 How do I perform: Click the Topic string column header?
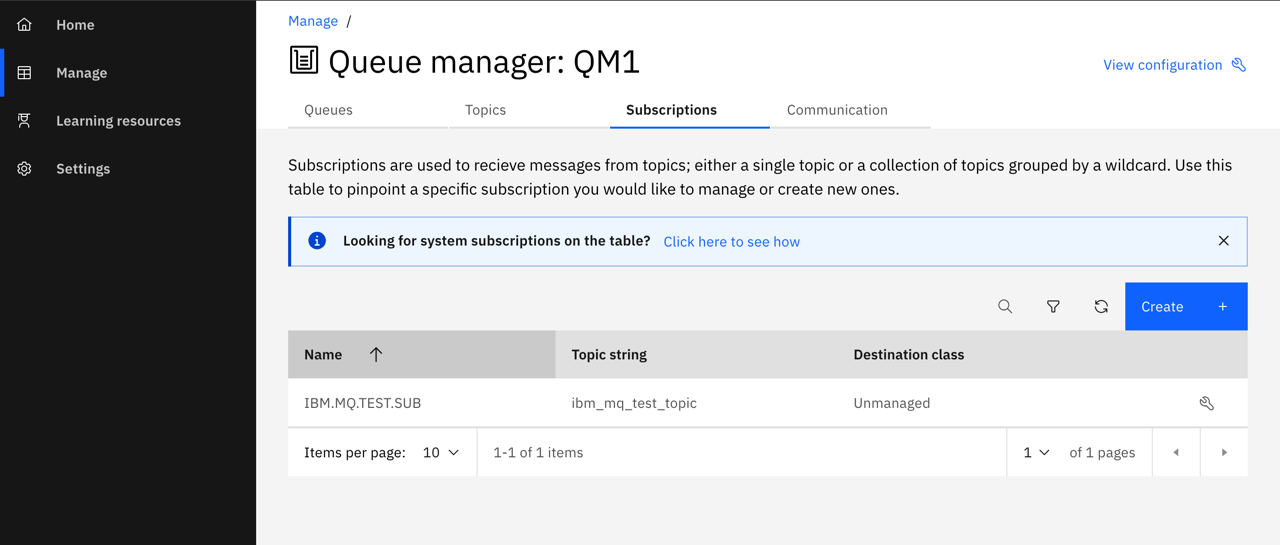click(609, 355)
